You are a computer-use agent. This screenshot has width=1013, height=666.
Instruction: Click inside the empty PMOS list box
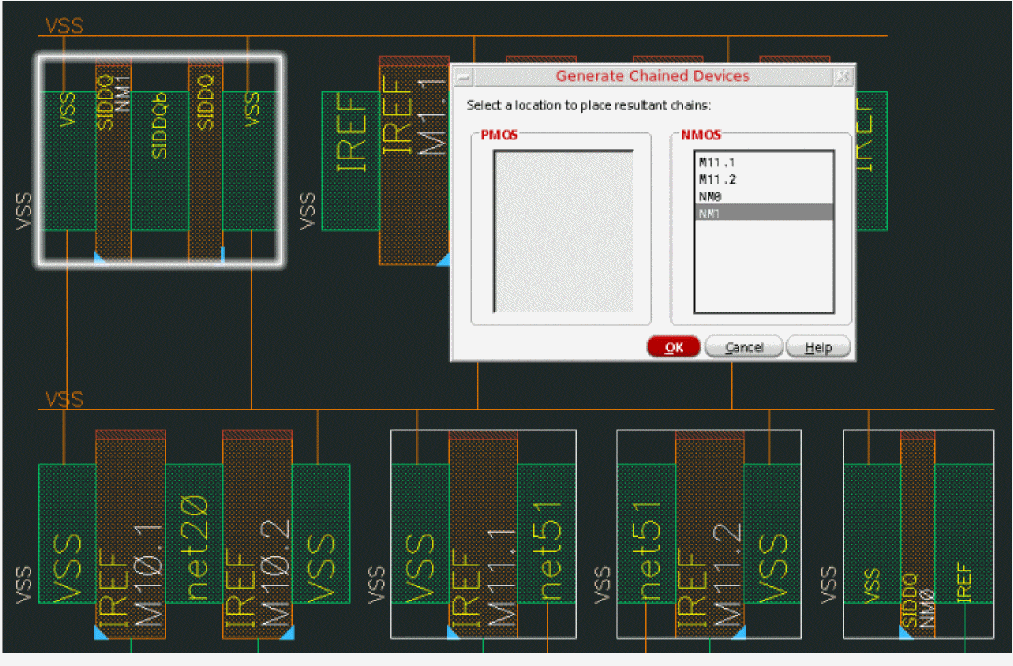[x=563, y=231]
